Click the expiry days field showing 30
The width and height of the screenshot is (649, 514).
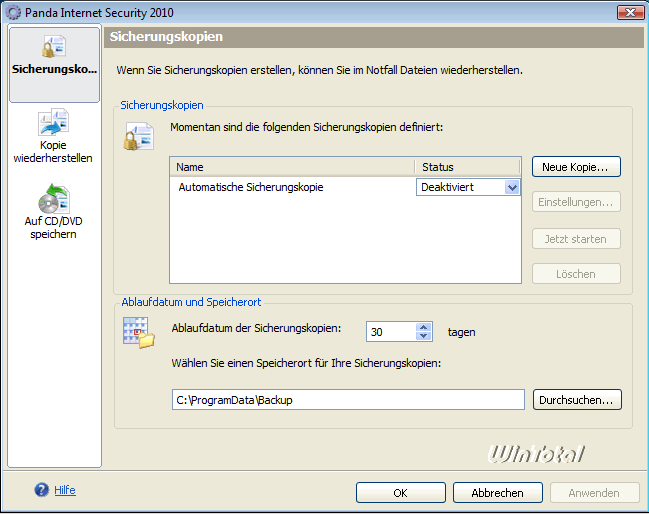pos(391,332)
